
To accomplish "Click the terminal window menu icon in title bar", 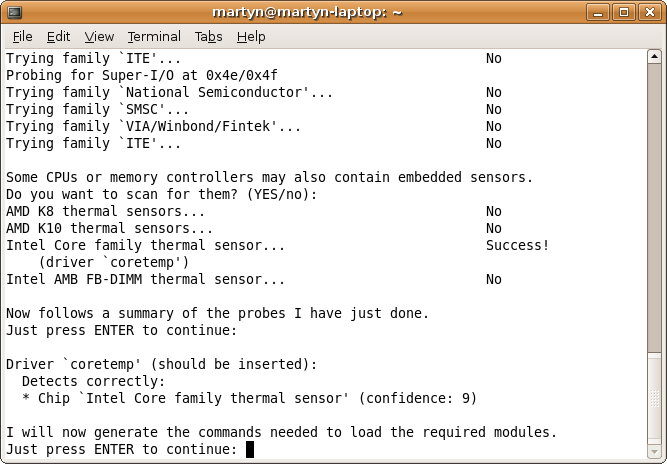I will [x=14, y=12].
